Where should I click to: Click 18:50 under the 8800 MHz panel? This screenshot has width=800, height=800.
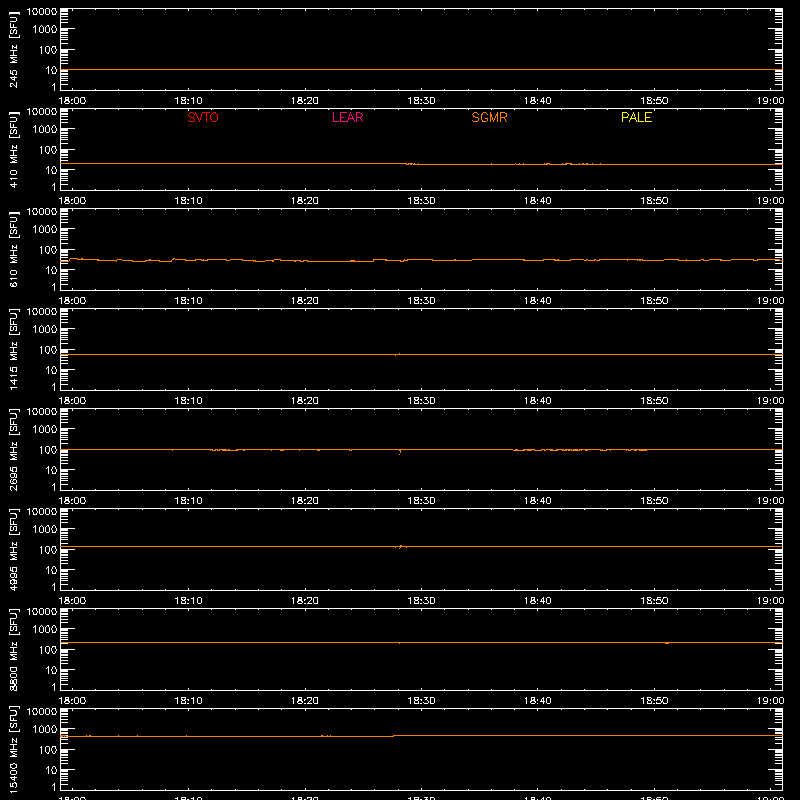click(x=654, y=701)
